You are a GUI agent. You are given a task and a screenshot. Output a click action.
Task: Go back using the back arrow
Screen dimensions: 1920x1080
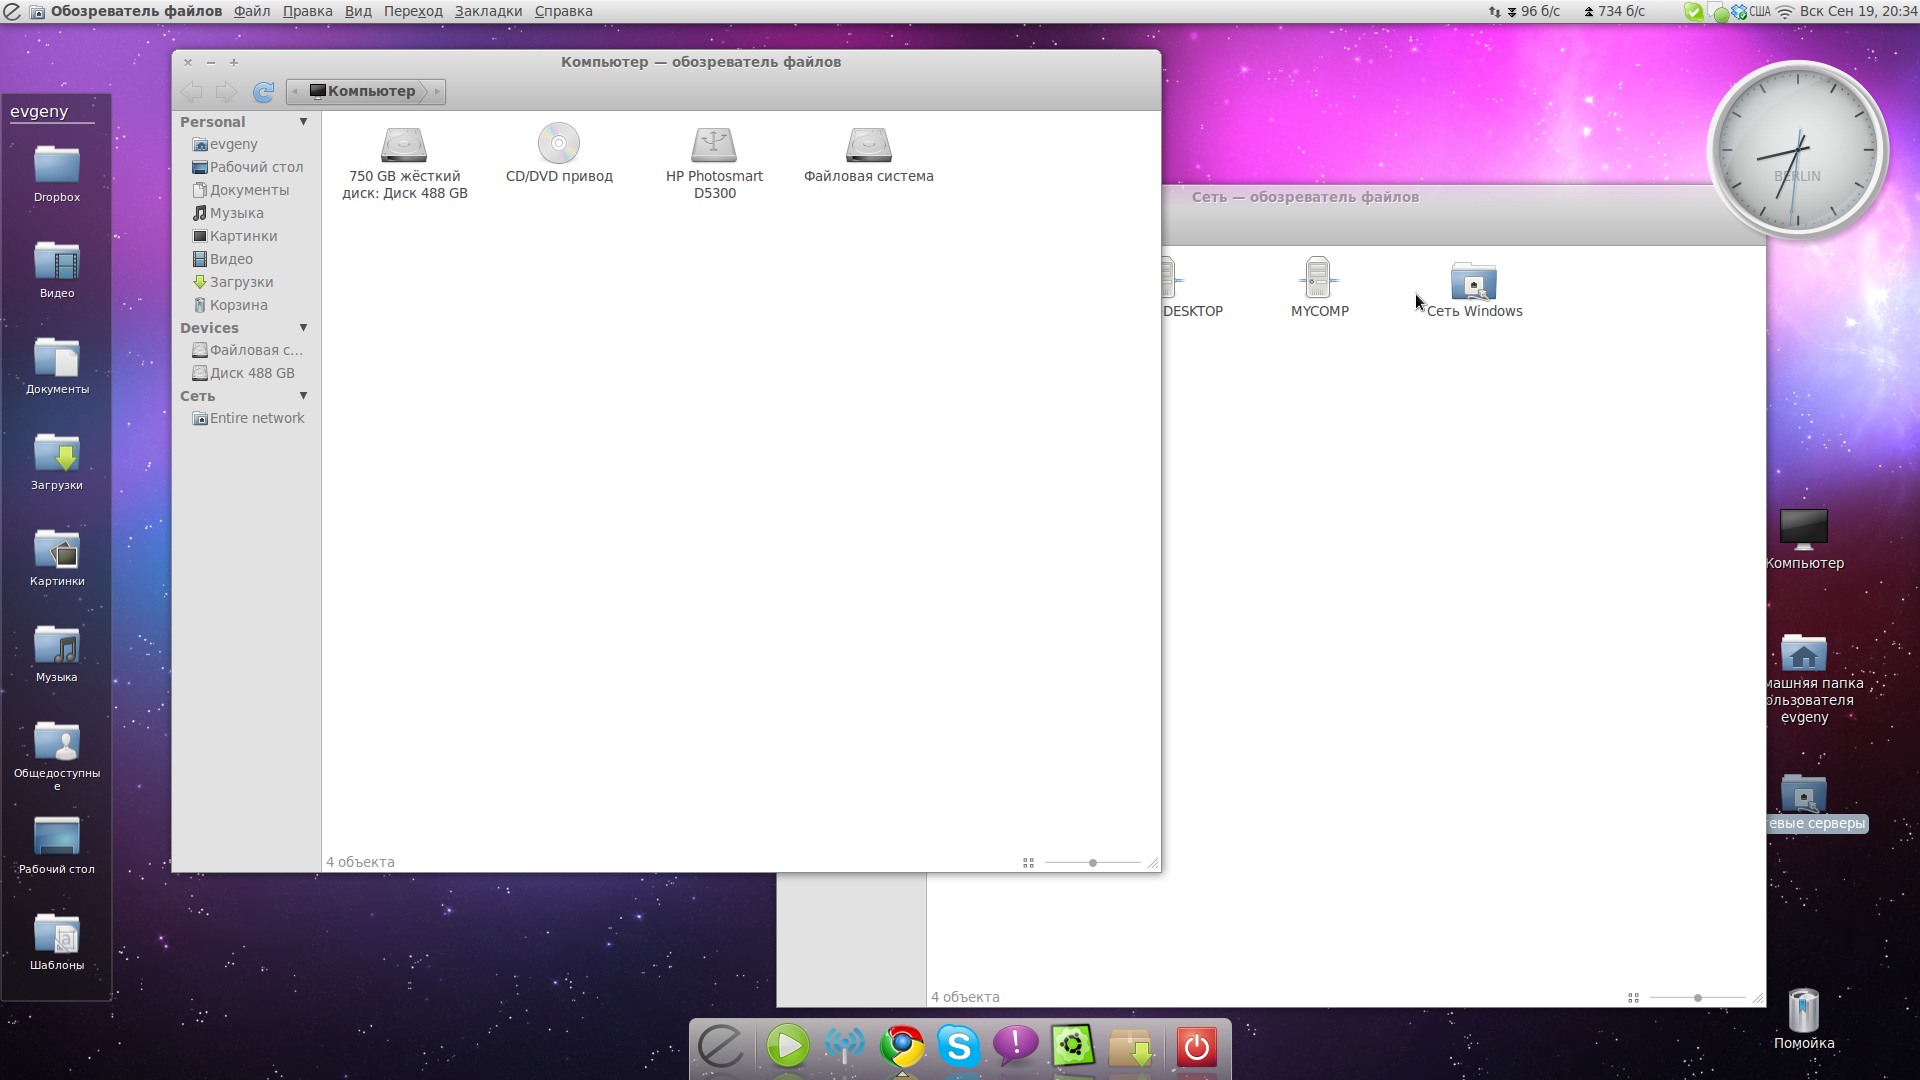pos(192,92)
